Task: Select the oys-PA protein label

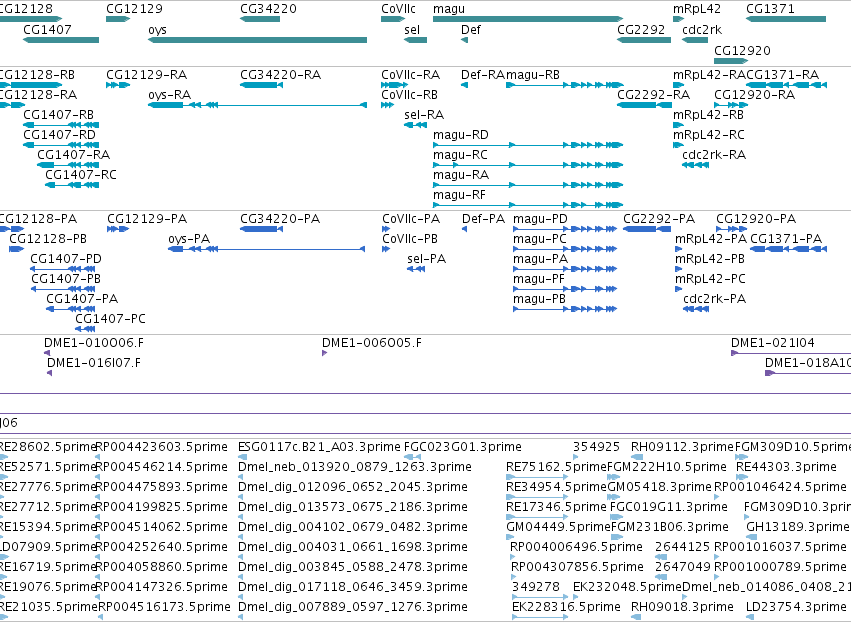Action: tap(189, 239)
